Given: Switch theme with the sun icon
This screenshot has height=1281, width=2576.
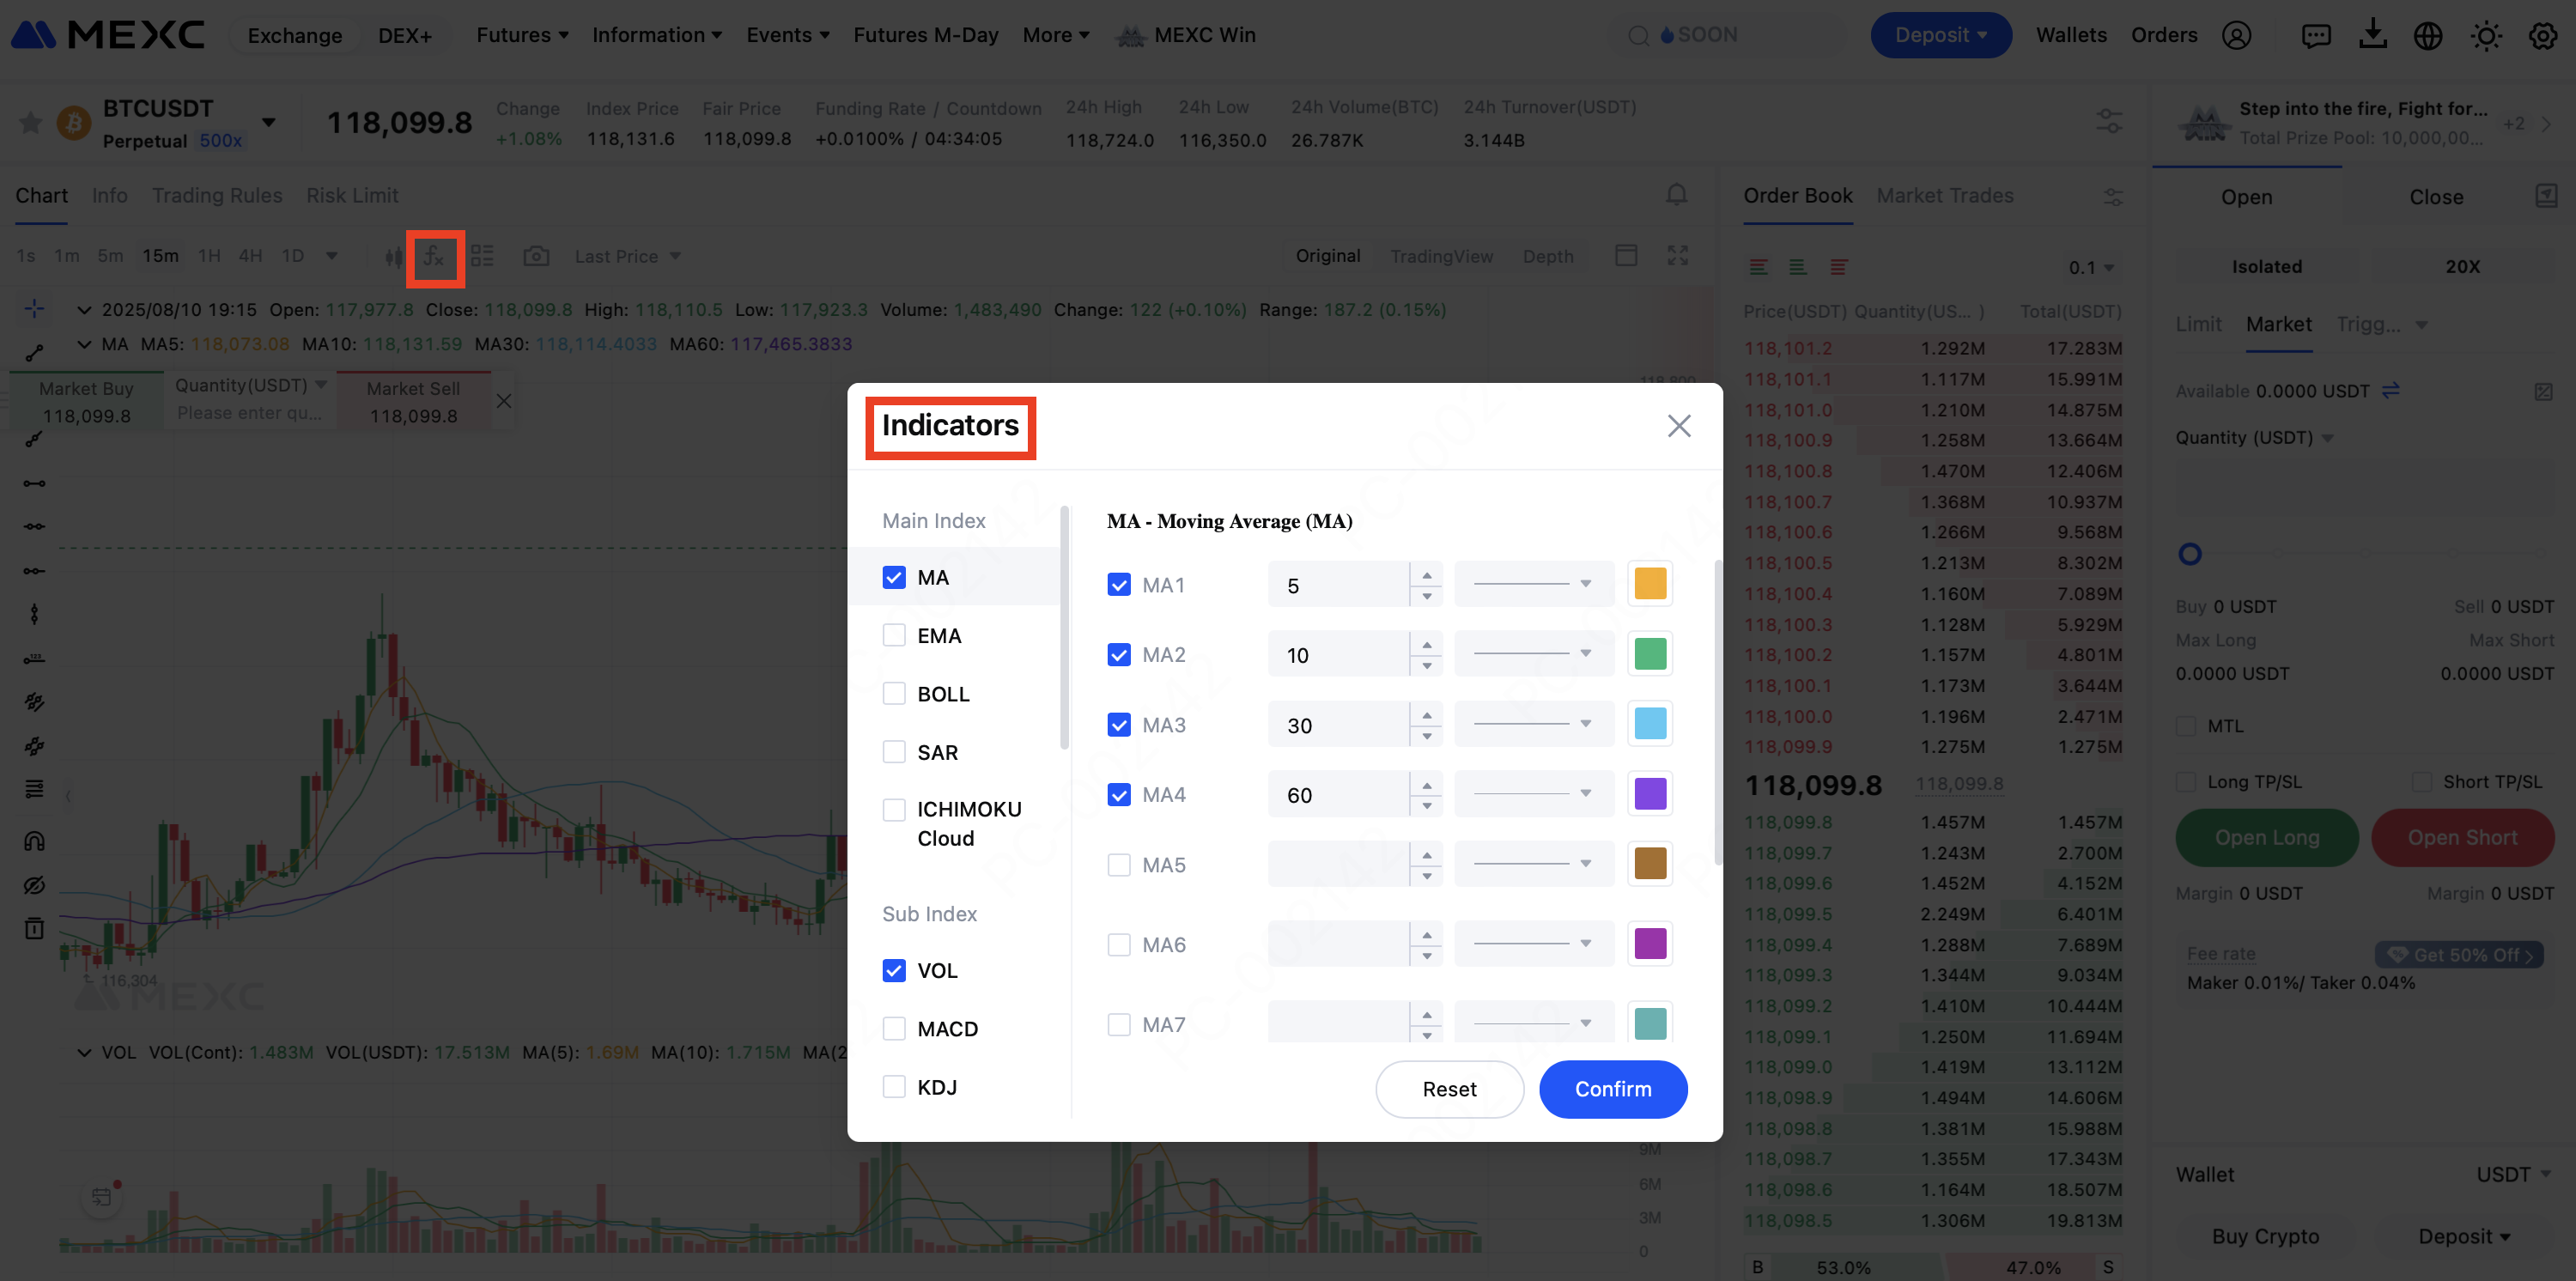Looking at the screenshot, I should coord(2485,36).
